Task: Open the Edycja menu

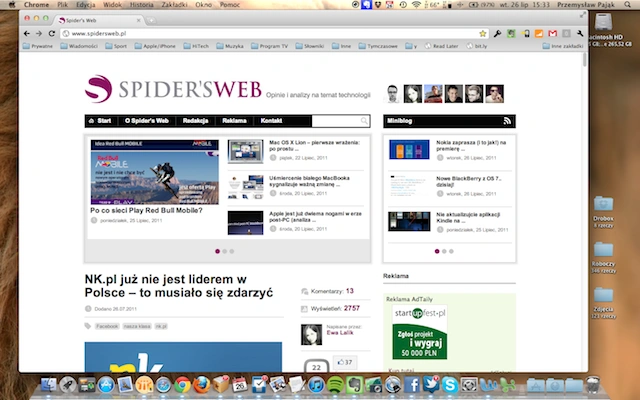Action: coord(85,5)
